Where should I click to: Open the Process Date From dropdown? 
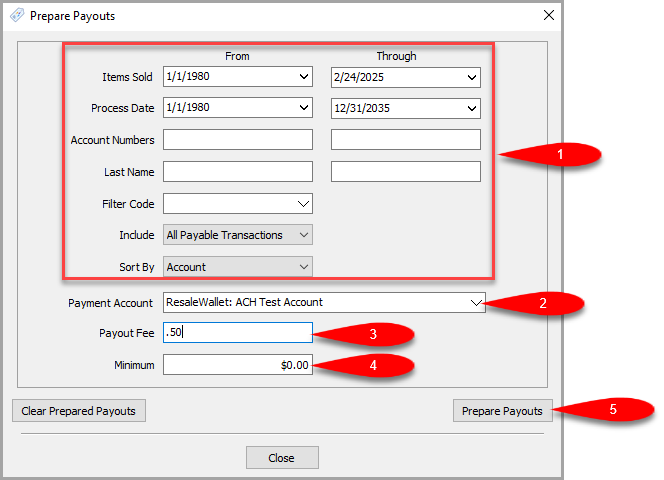(x=304, y=108)
